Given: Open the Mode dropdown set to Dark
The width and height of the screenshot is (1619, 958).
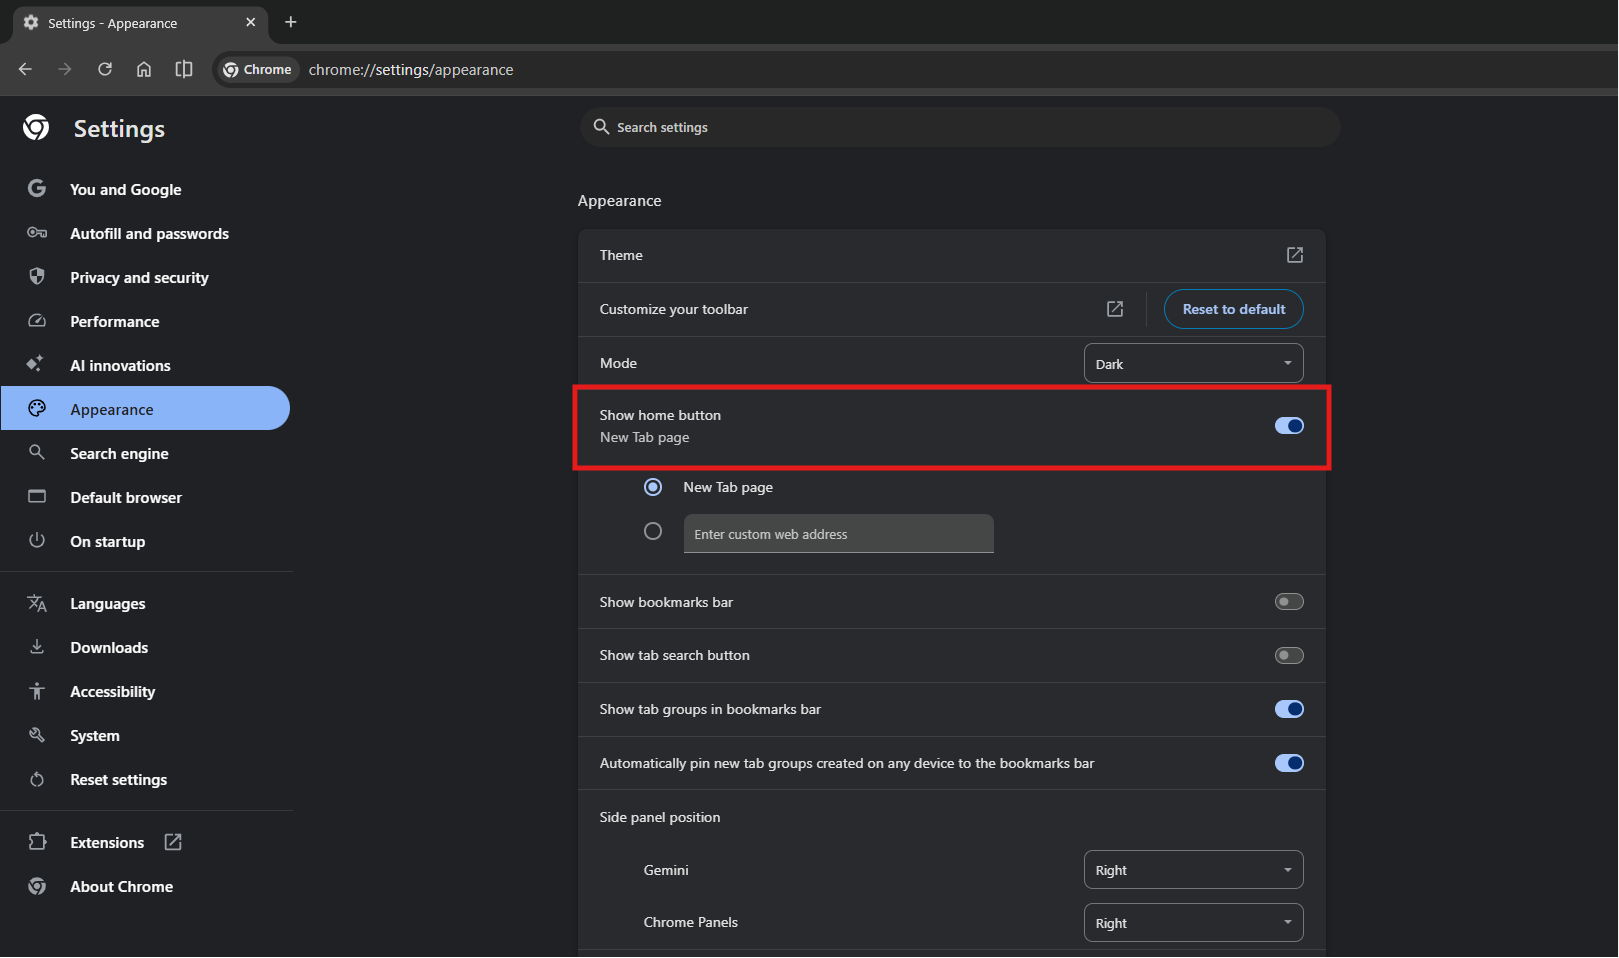Looking at the screenshot, I should (1193, 363).
